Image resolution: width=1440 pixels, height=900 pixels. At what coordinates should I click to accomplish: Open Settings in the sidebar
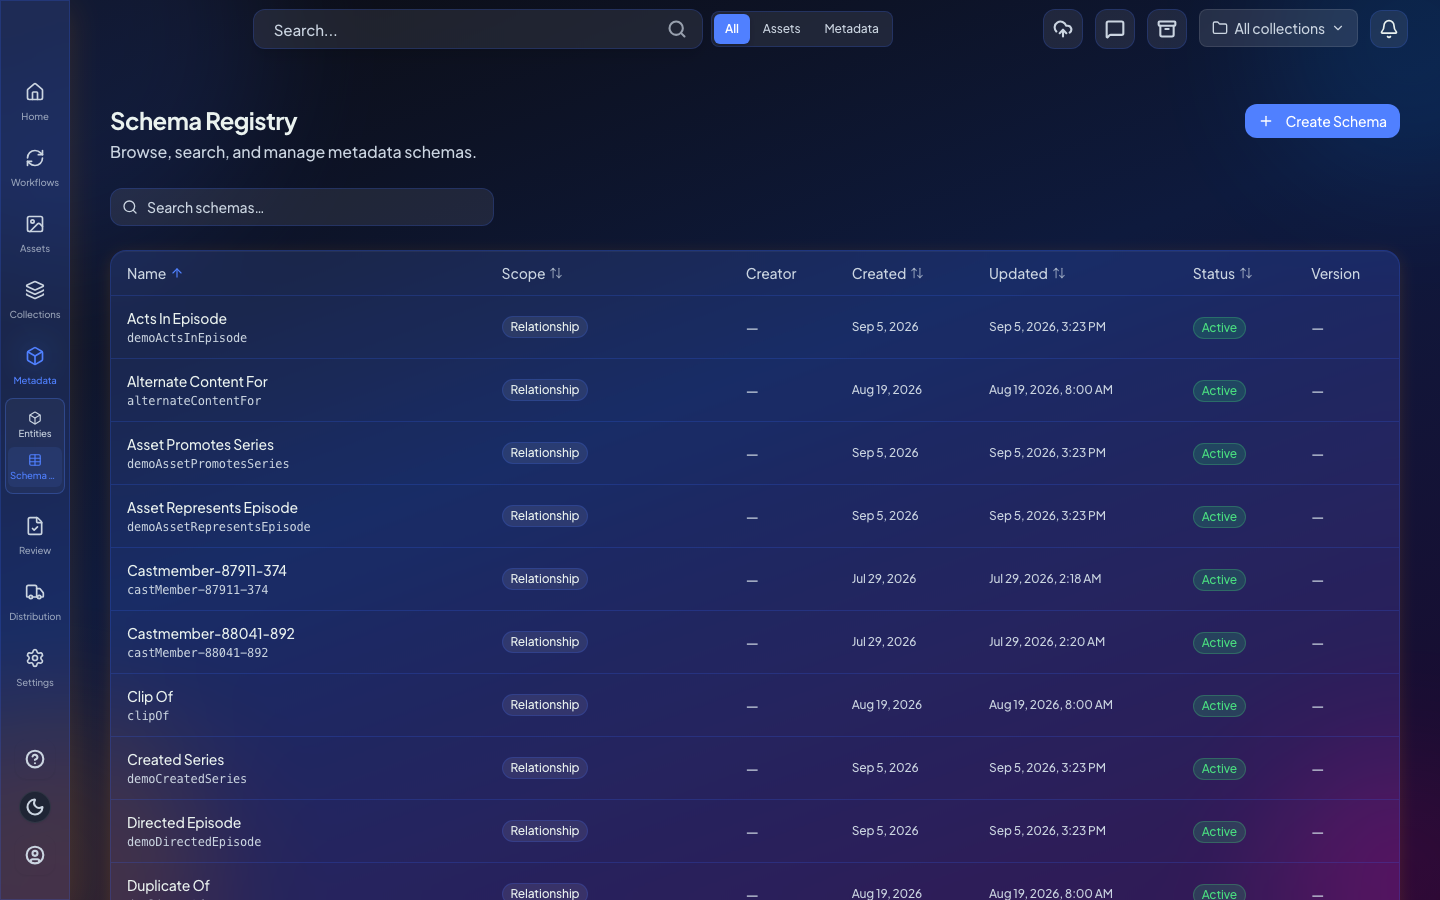pos(35,668)
